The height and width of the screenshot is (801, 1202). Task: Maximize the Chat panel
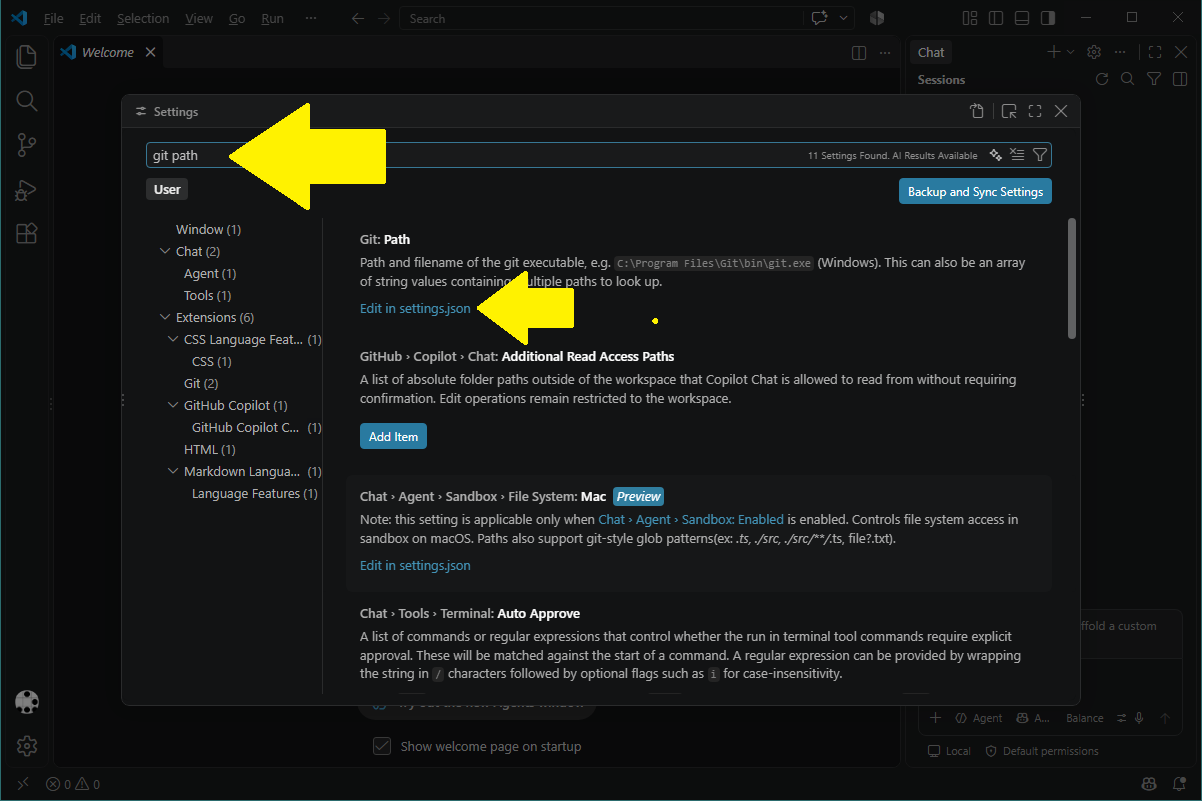pyautogui.click(x=1155, y=52)
